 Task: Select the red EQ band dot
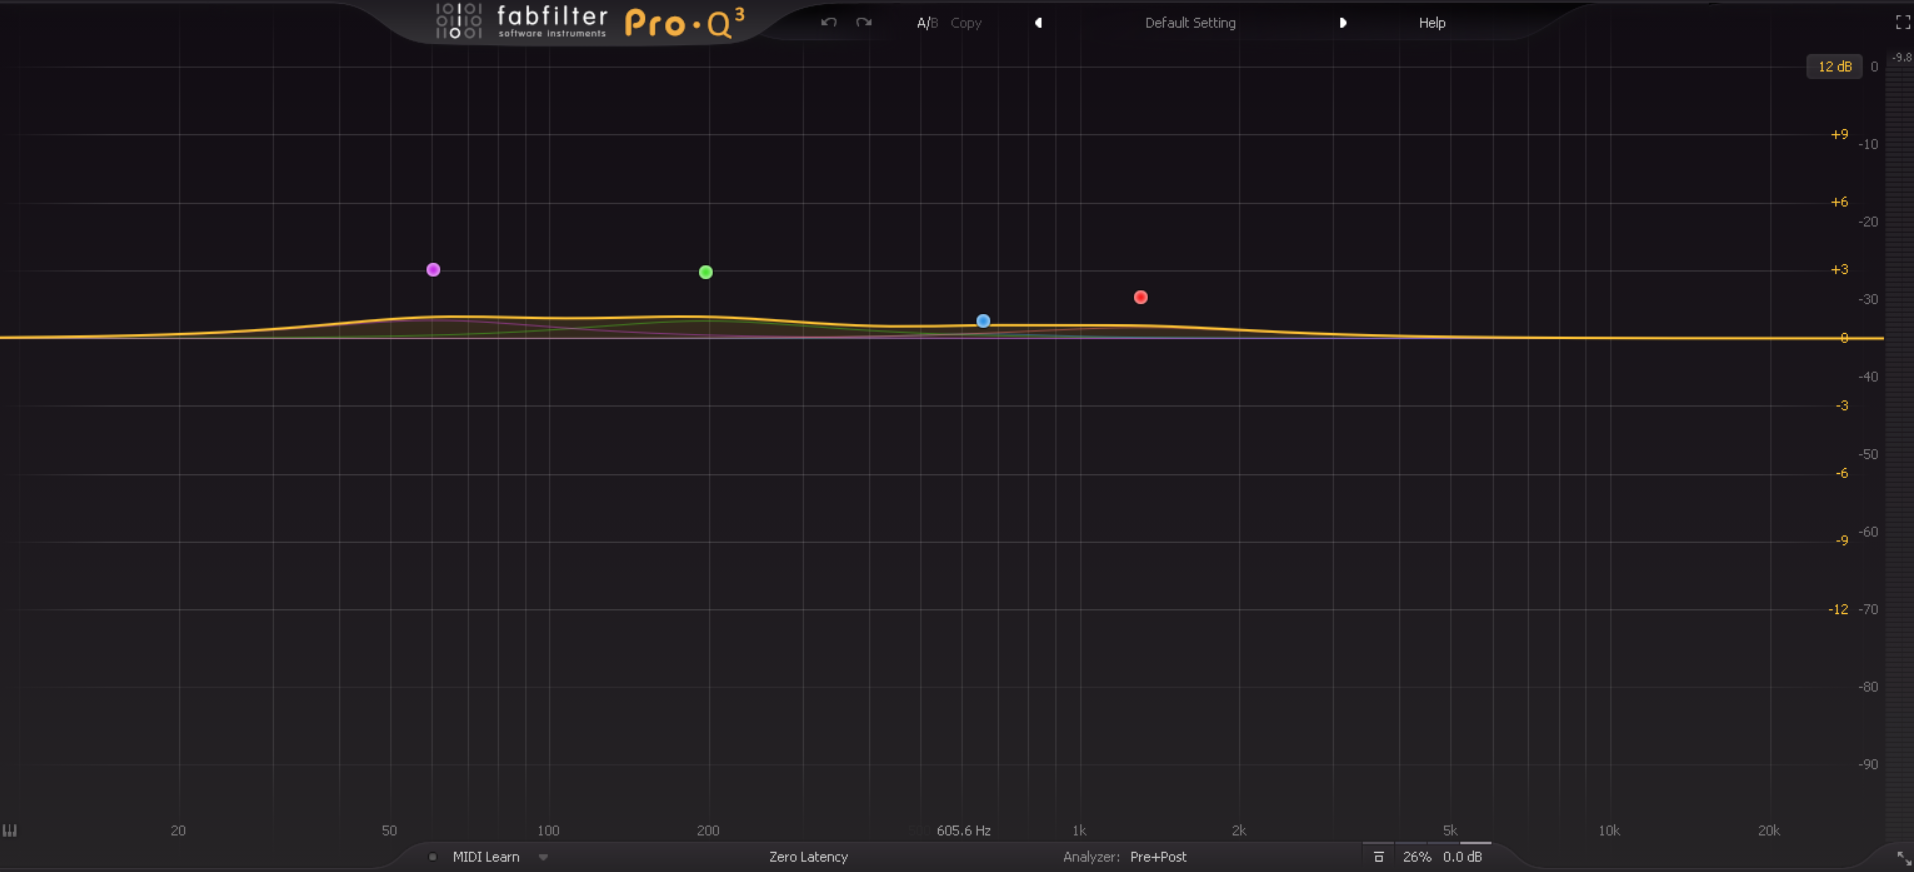1141,297
